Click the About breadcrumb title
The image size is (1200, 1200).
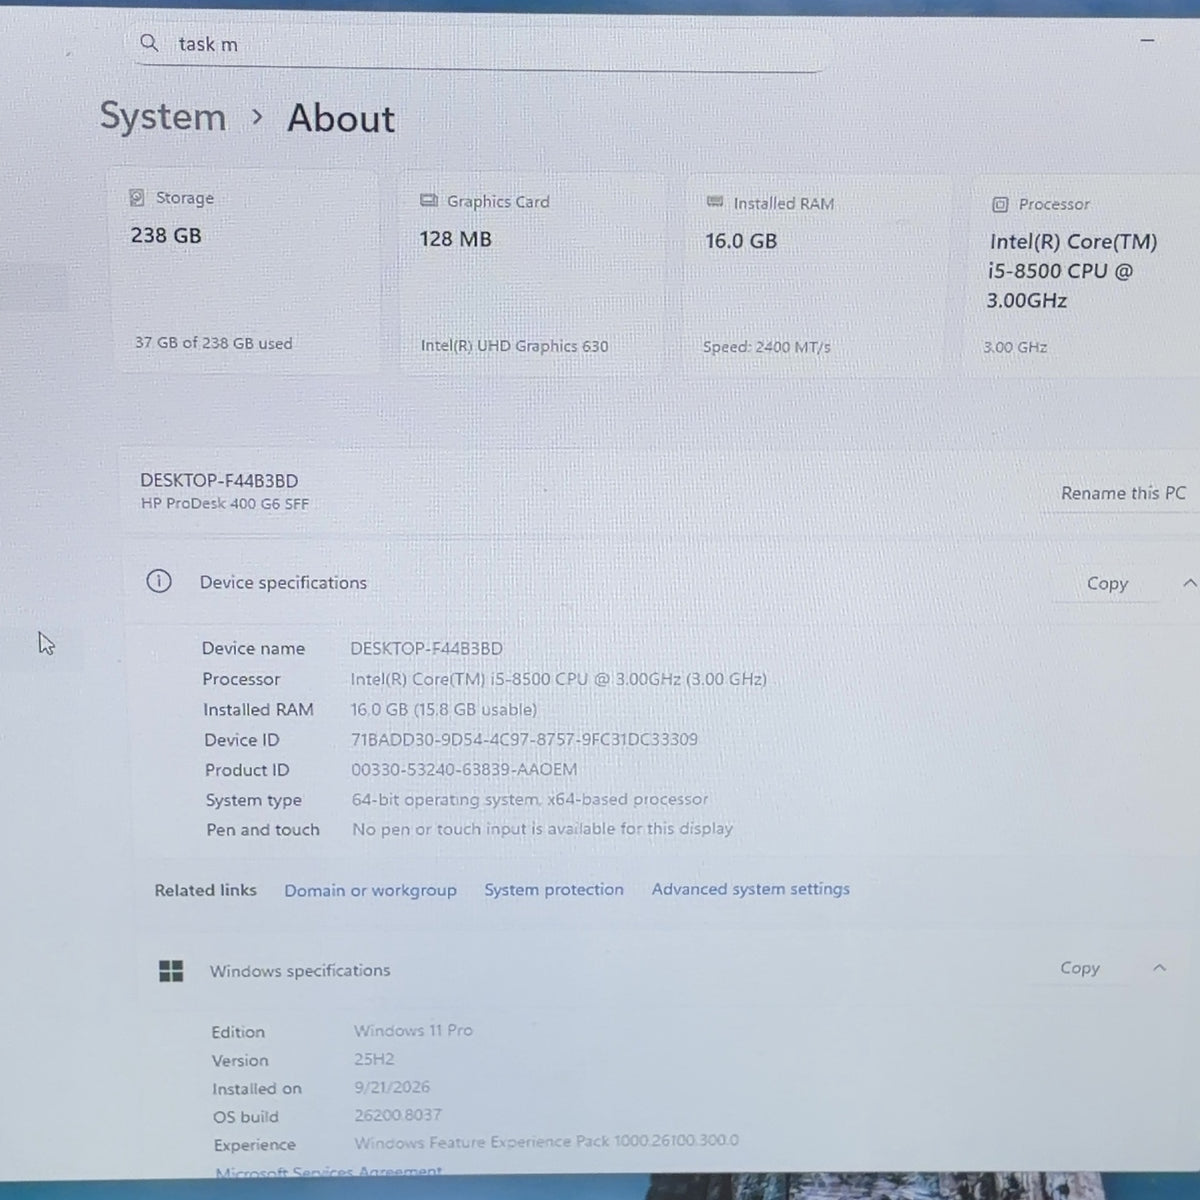click(341, 118)
